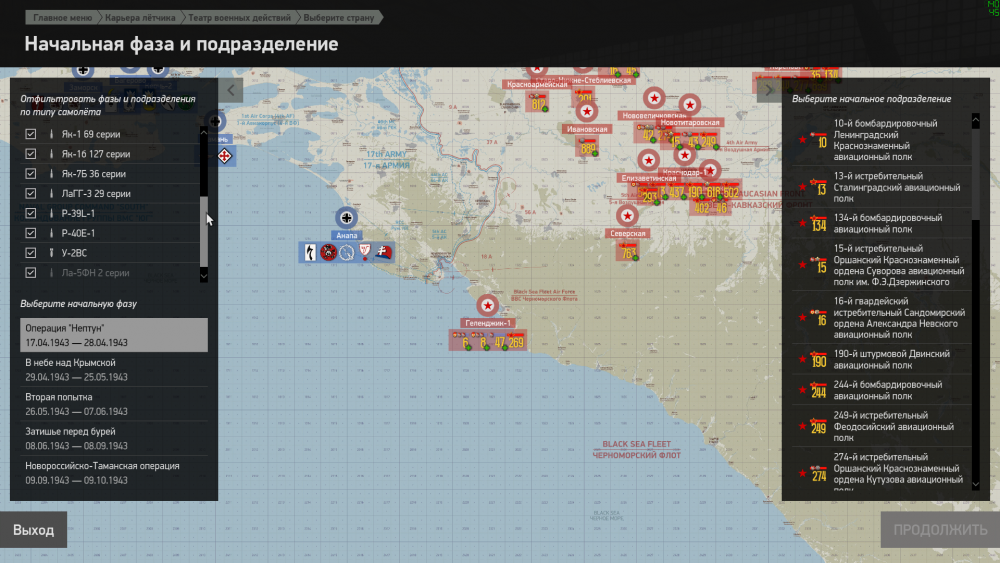
Task: Toggle the Ла-5ФН 2 серии checkbox
Action: 31,272
